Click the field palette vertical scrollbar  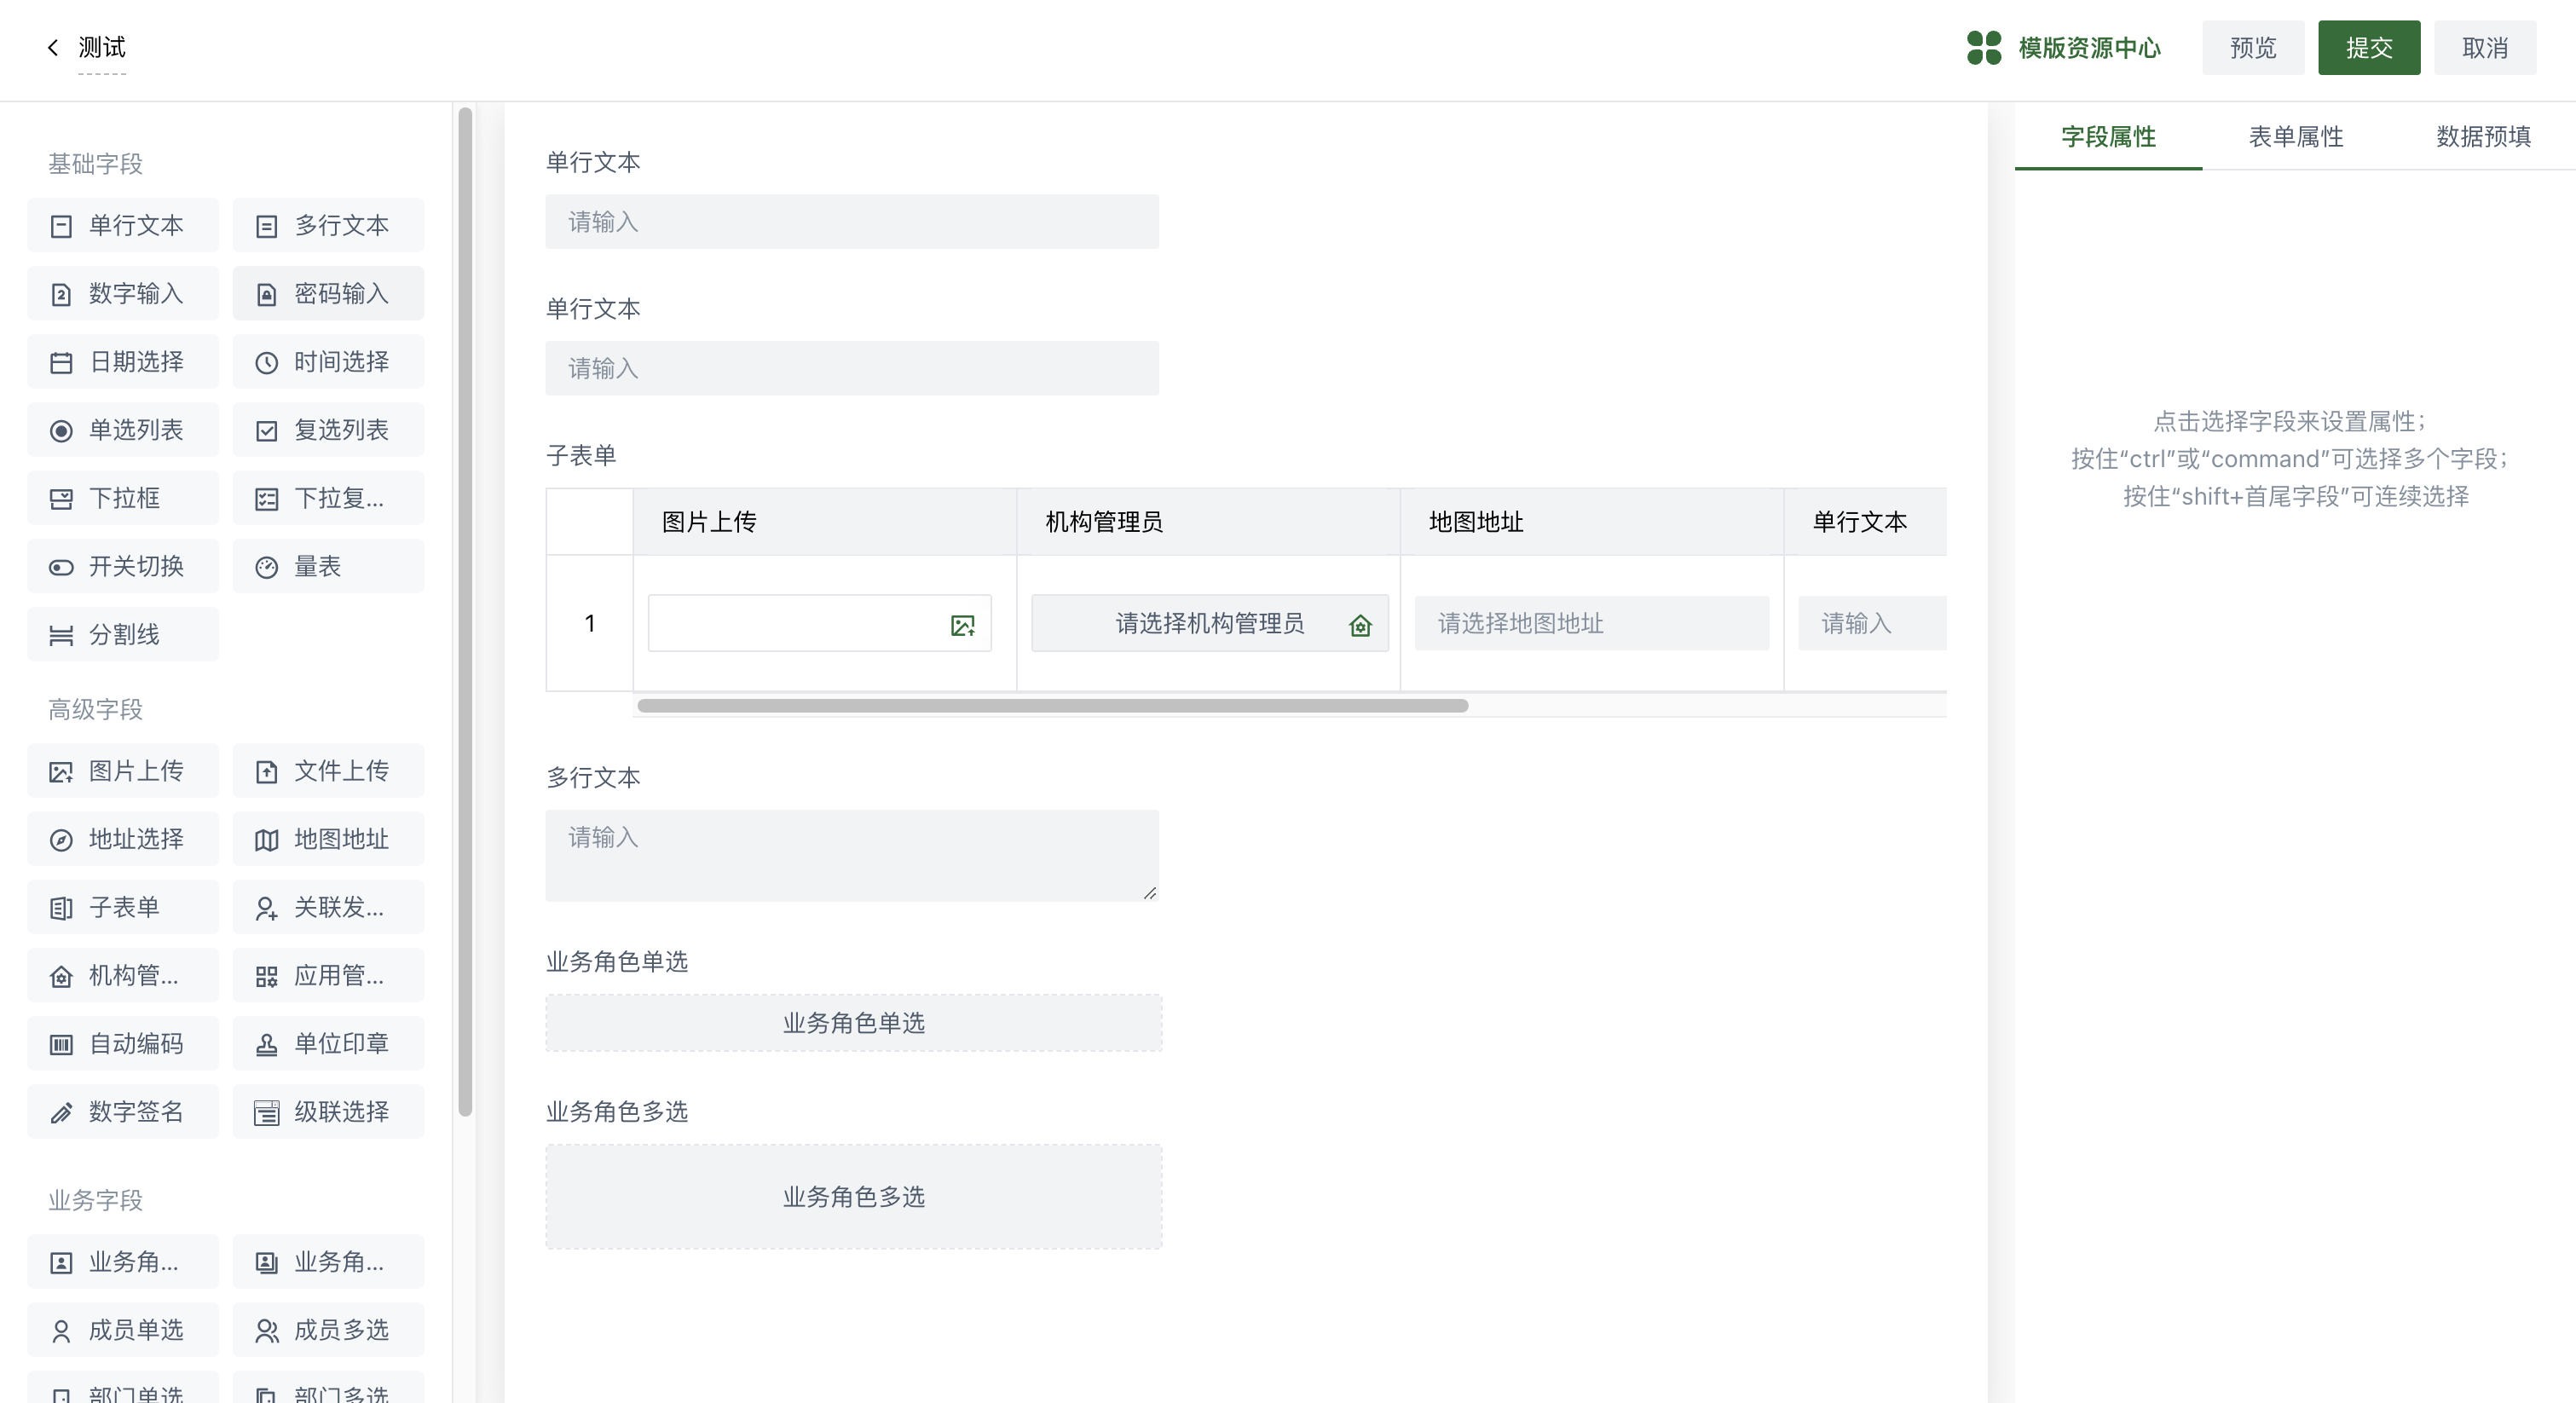click(x=465, y=610)
